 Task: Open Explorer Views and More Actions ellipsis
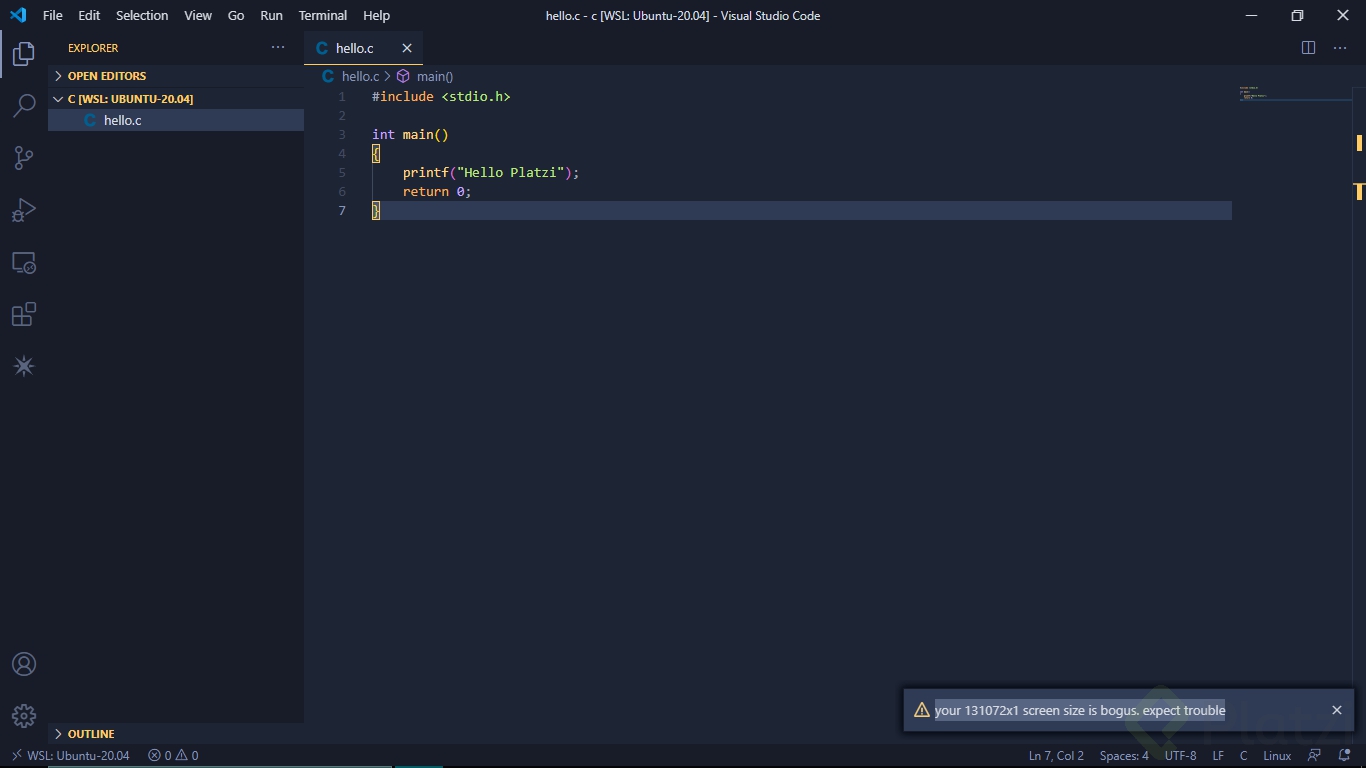pyautogui.click(x=278, y=48)
